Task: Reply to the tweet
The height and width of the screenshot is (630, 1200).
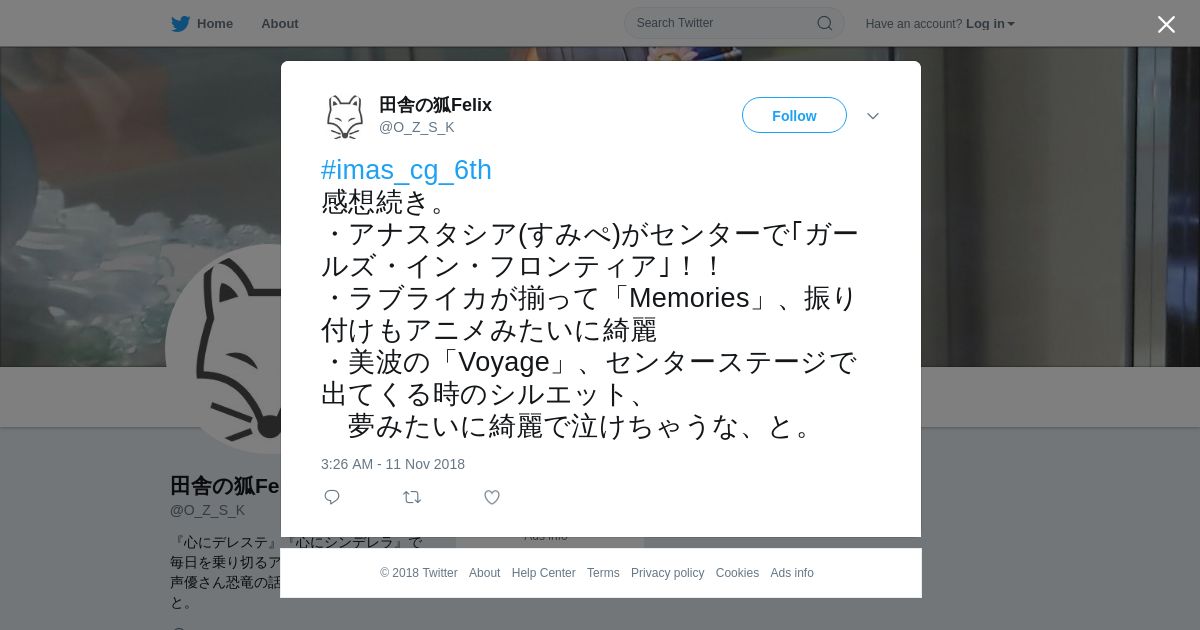Action: click(332, 497)
